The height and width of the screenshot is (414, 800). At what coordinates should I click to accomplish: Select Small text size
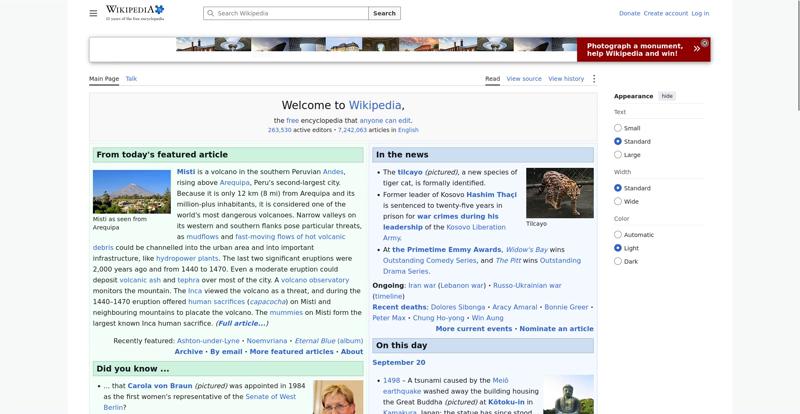pyautogui.click(x=618, y=128)
